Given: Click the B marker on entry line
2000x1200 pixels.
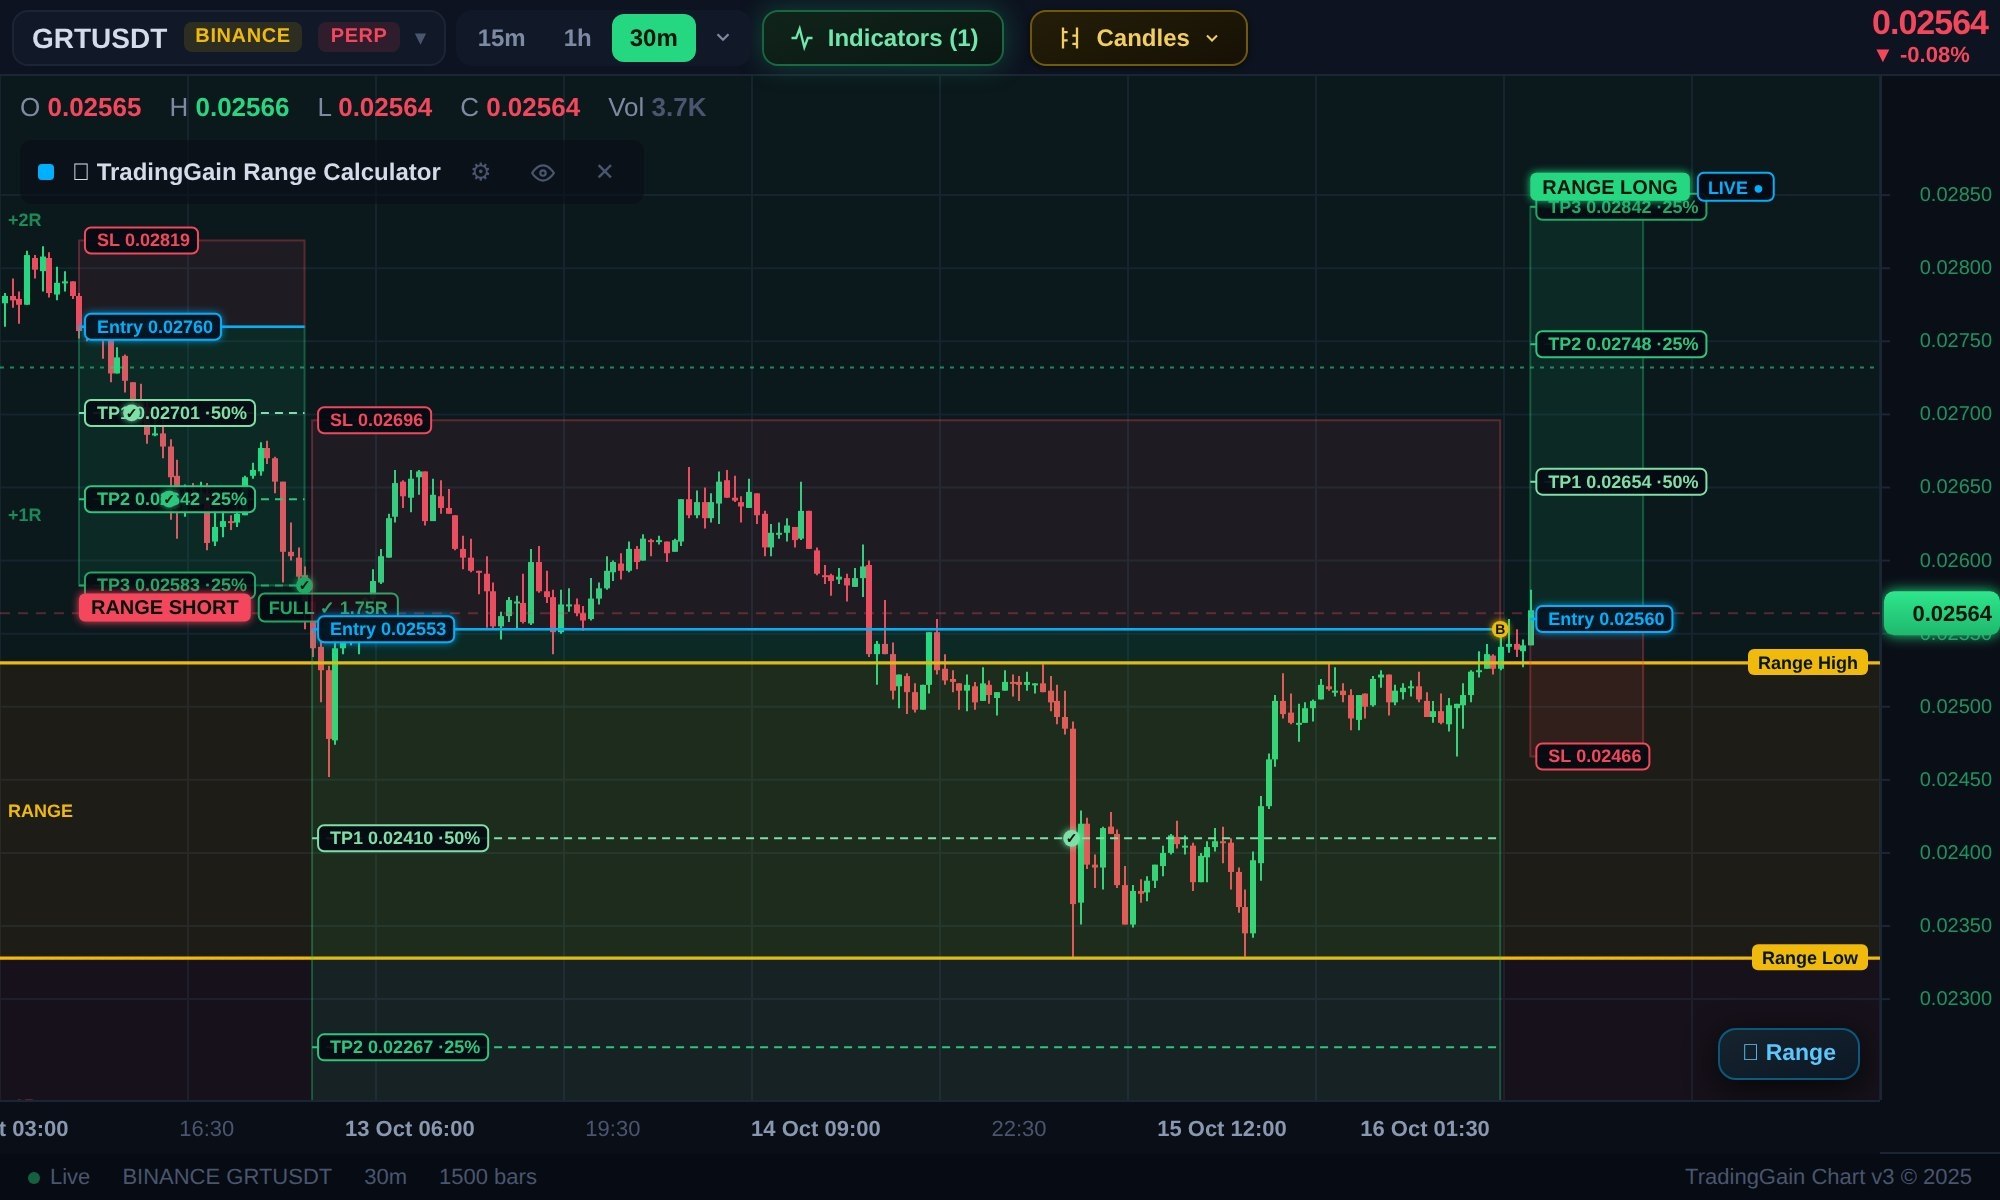Looking at the screenshot, I should point(1499,629).
